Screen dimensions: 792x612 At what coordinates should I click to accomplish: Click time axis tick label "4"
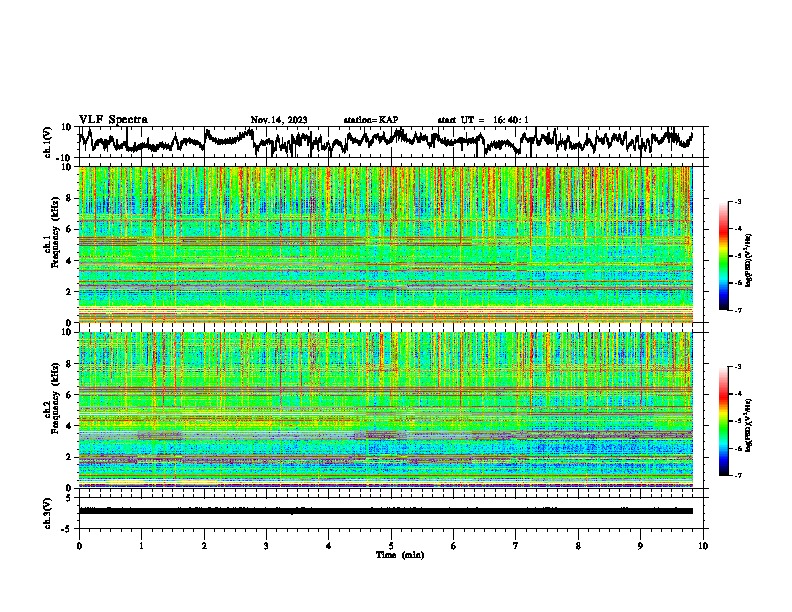click(x=329, y=546)
